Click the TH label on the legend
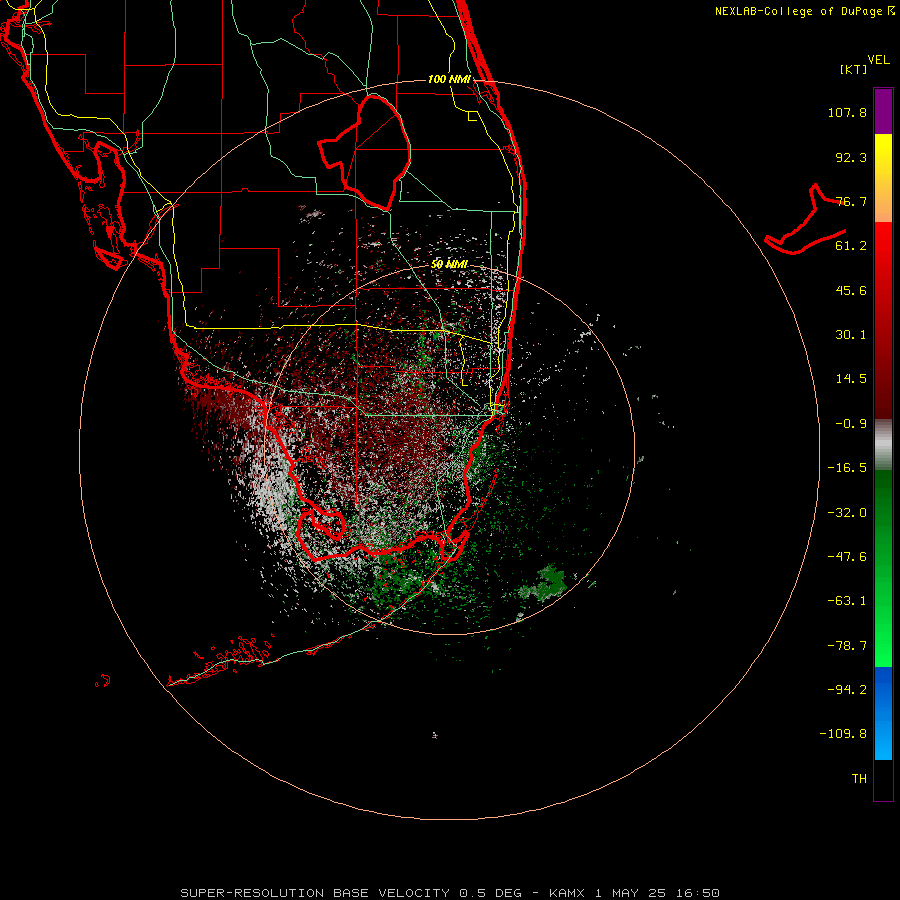This screenshot has width=900, height=900. click(x=859, y=779)
